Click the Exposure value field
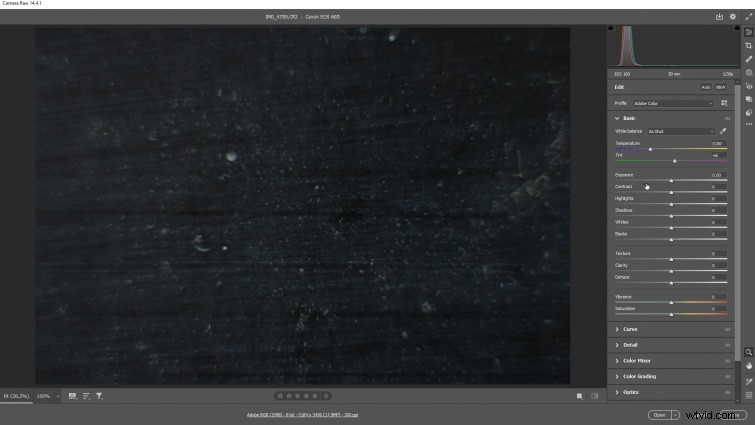Image resolution: width=755 pixels, height=425 pixels. coord(717,175)
